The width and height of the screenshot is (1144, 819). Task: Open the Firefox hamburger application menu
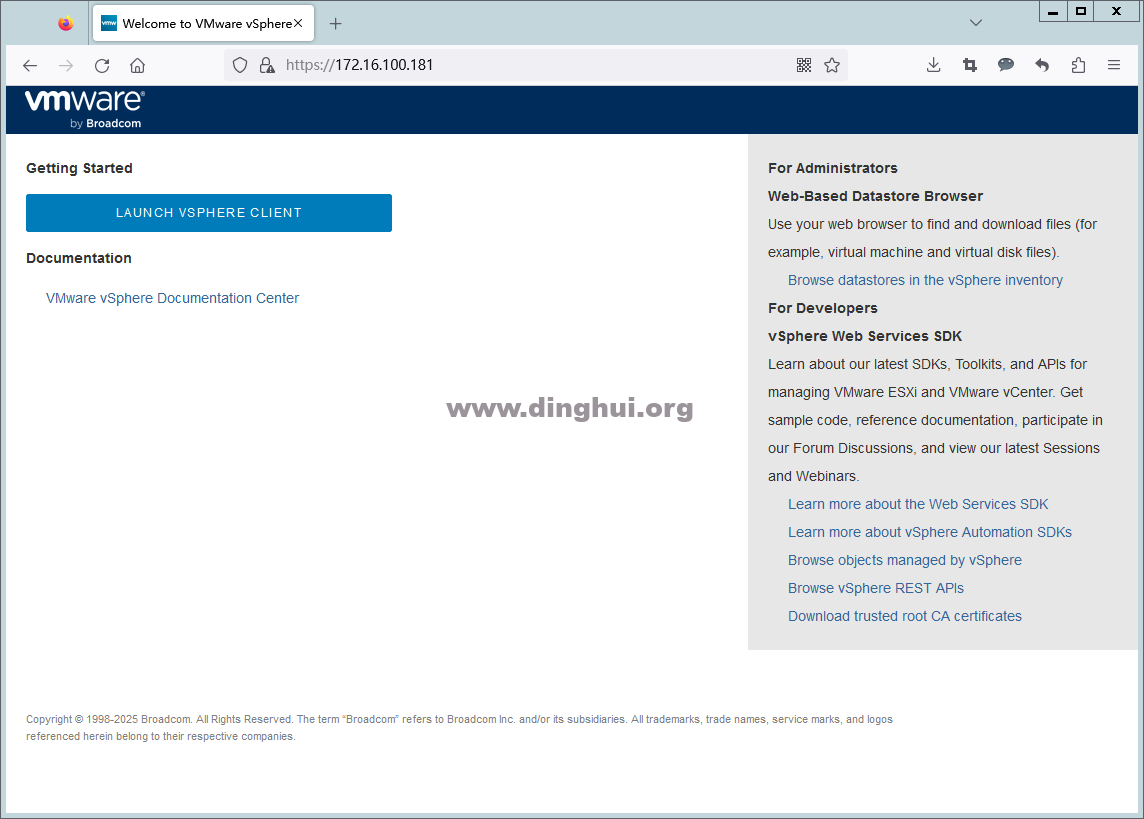coord(1114,65)
